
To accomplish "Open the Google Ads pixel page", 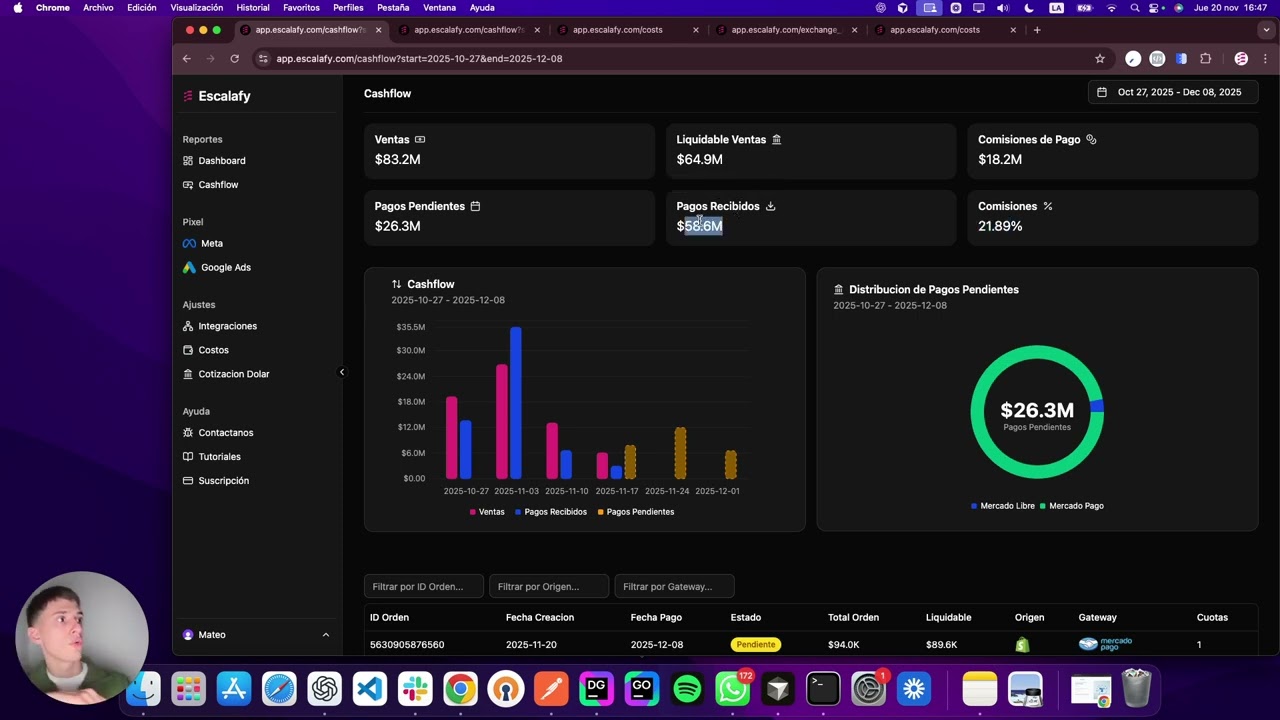I will [x=217, y=267].
